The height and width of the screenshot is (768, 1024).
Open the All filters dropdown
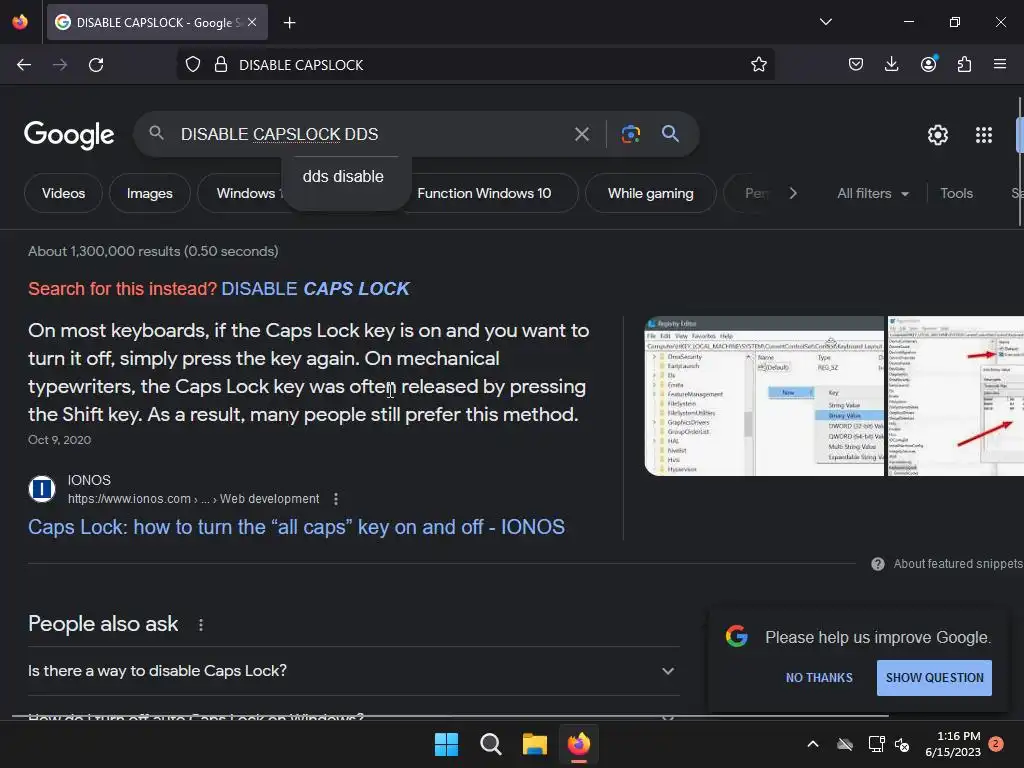tap(872, 193)
